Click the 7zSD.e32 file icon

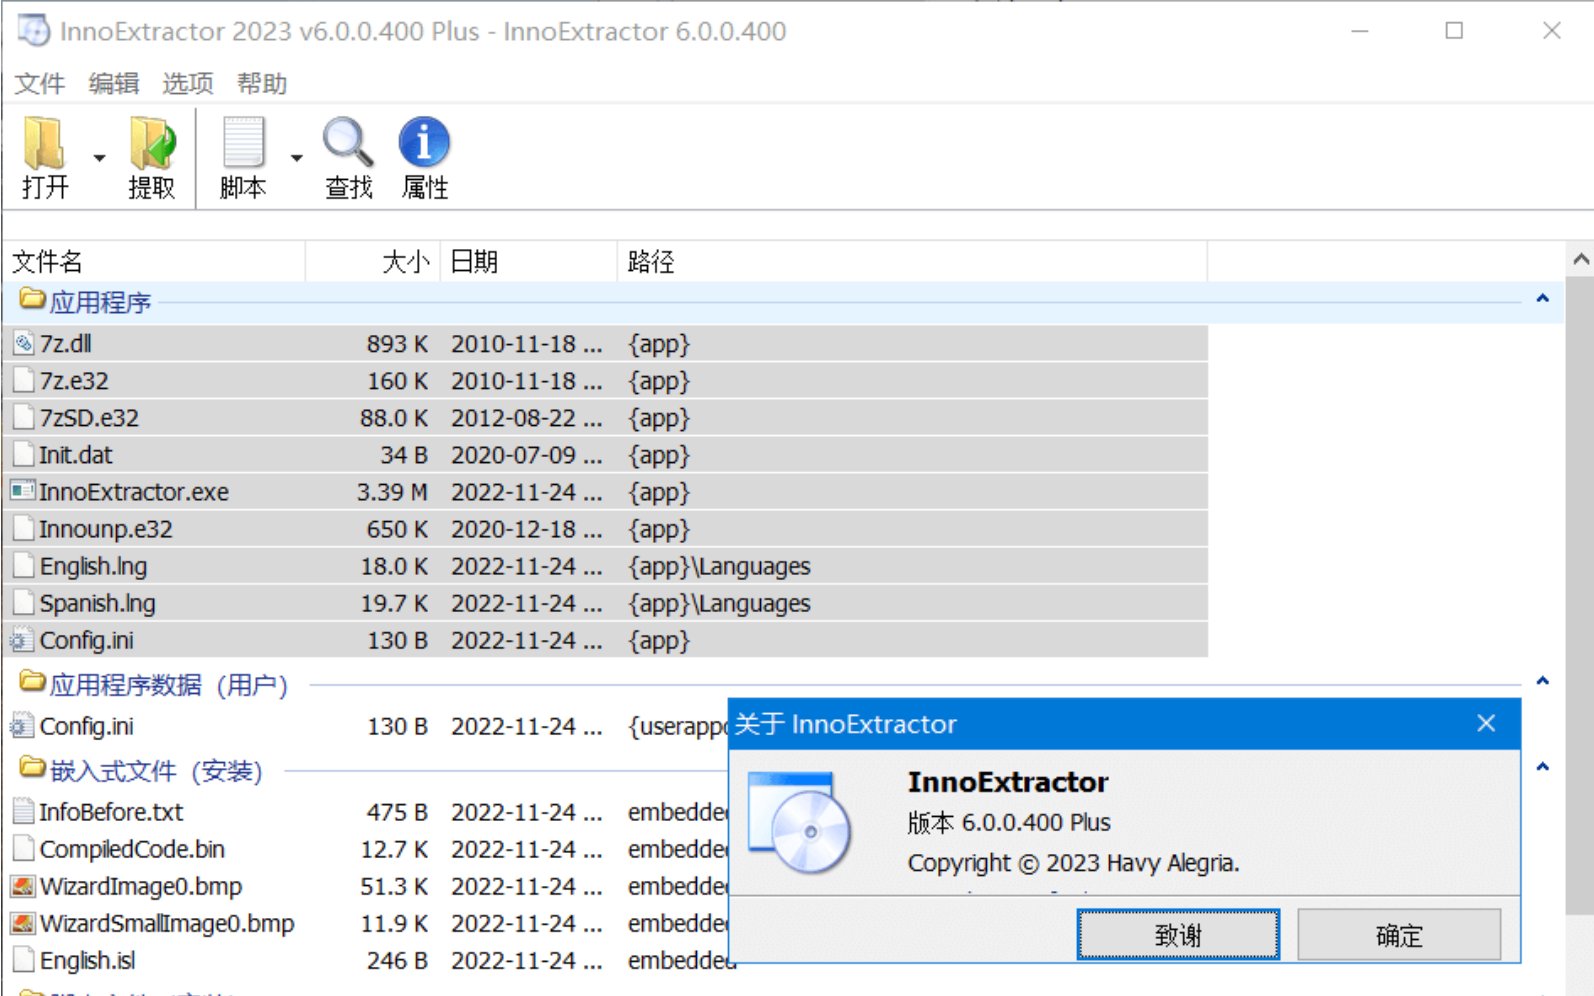[x=23, y=418]
